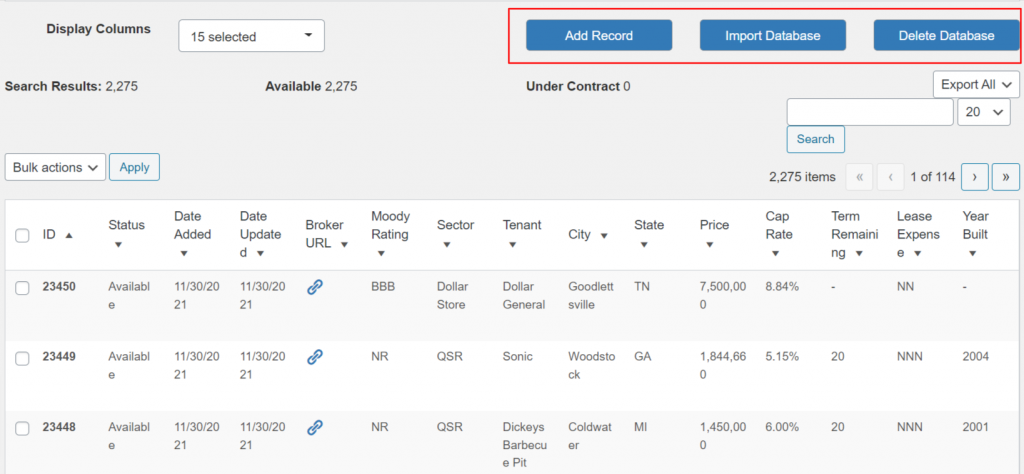Click the Add Record button
The height and width of the screenshot is (474, 1024).
tap(599, 35)
